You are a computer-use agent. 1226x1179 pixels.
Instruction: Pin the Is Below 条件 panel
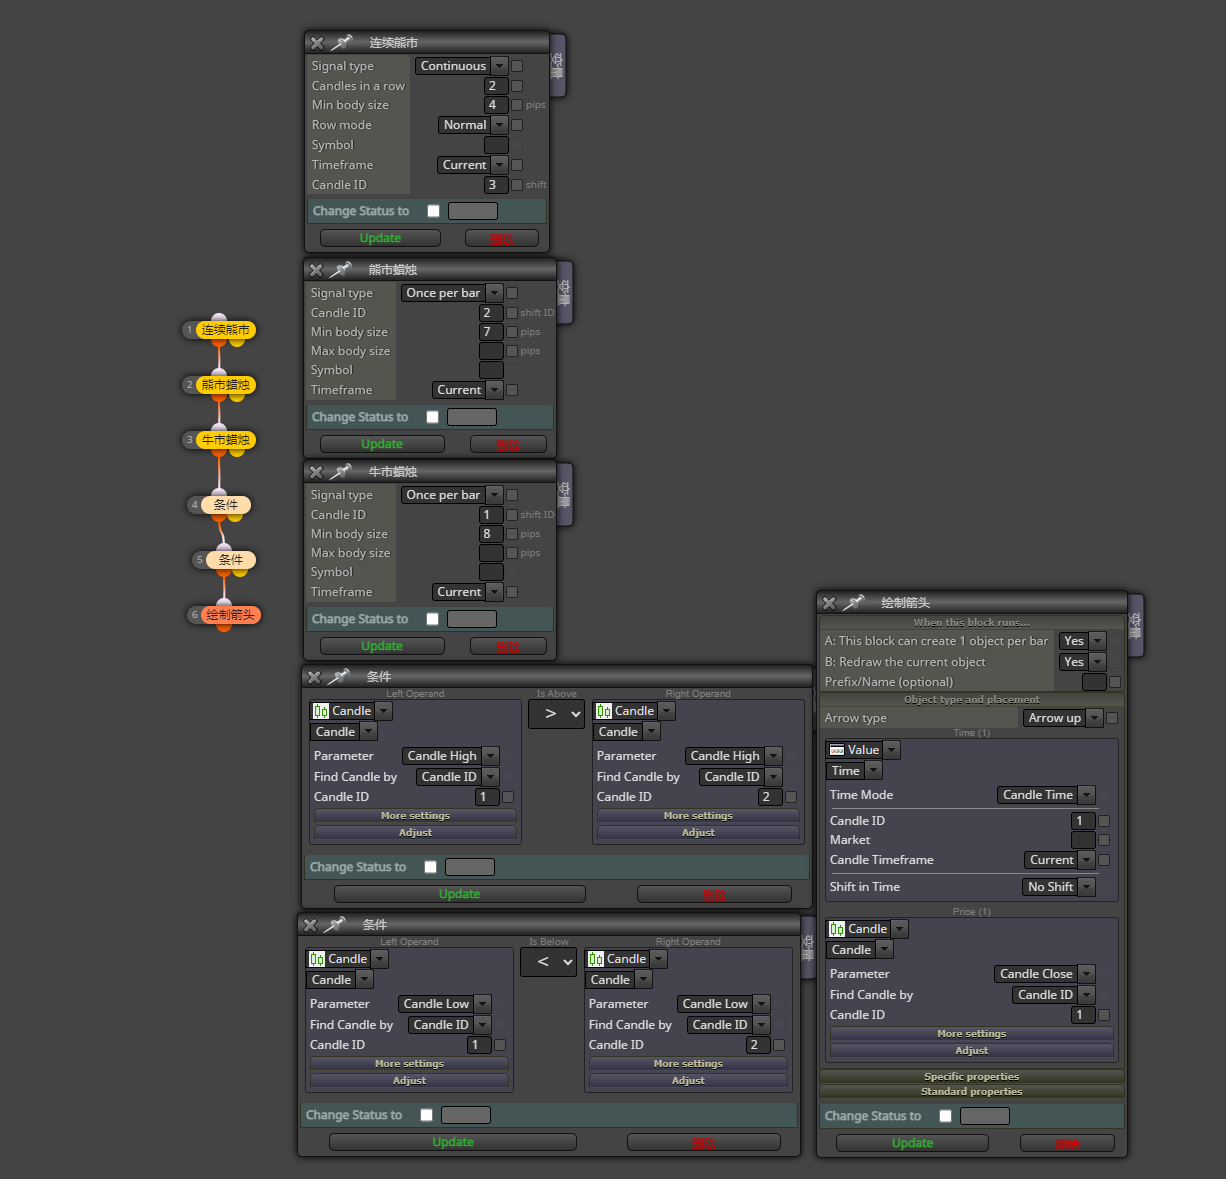(335, 925)
